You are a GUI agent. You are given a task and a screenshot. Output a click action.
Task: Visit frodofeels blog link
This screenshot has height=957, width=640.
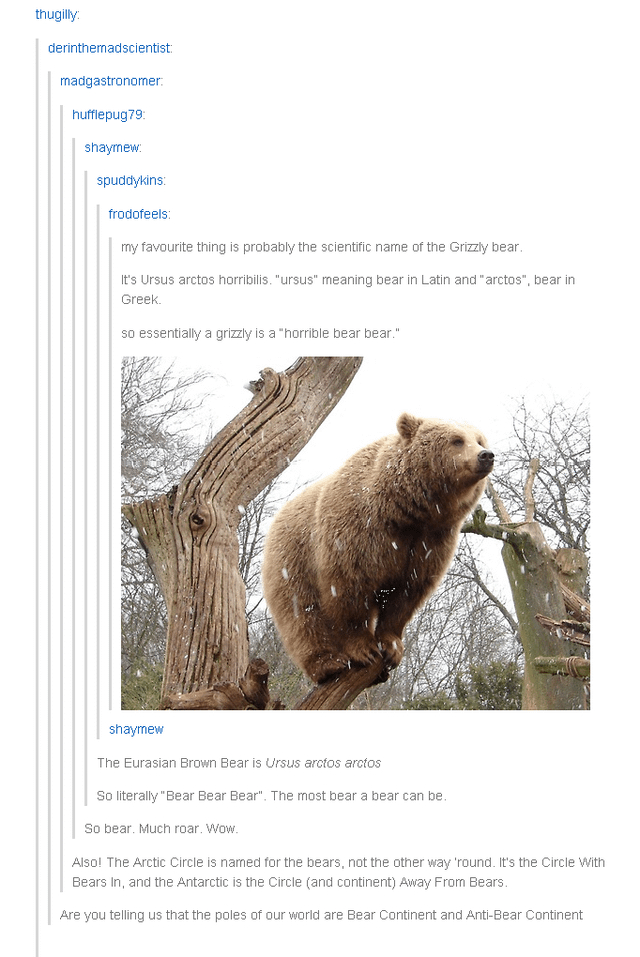point(139,214)
